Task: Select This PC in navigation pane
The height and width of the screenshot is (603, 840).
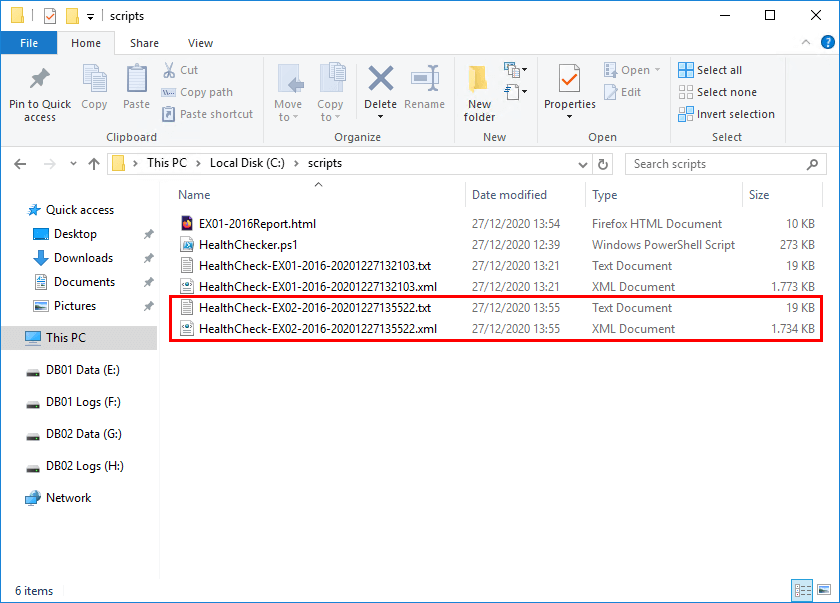Action: pos(79,338)
